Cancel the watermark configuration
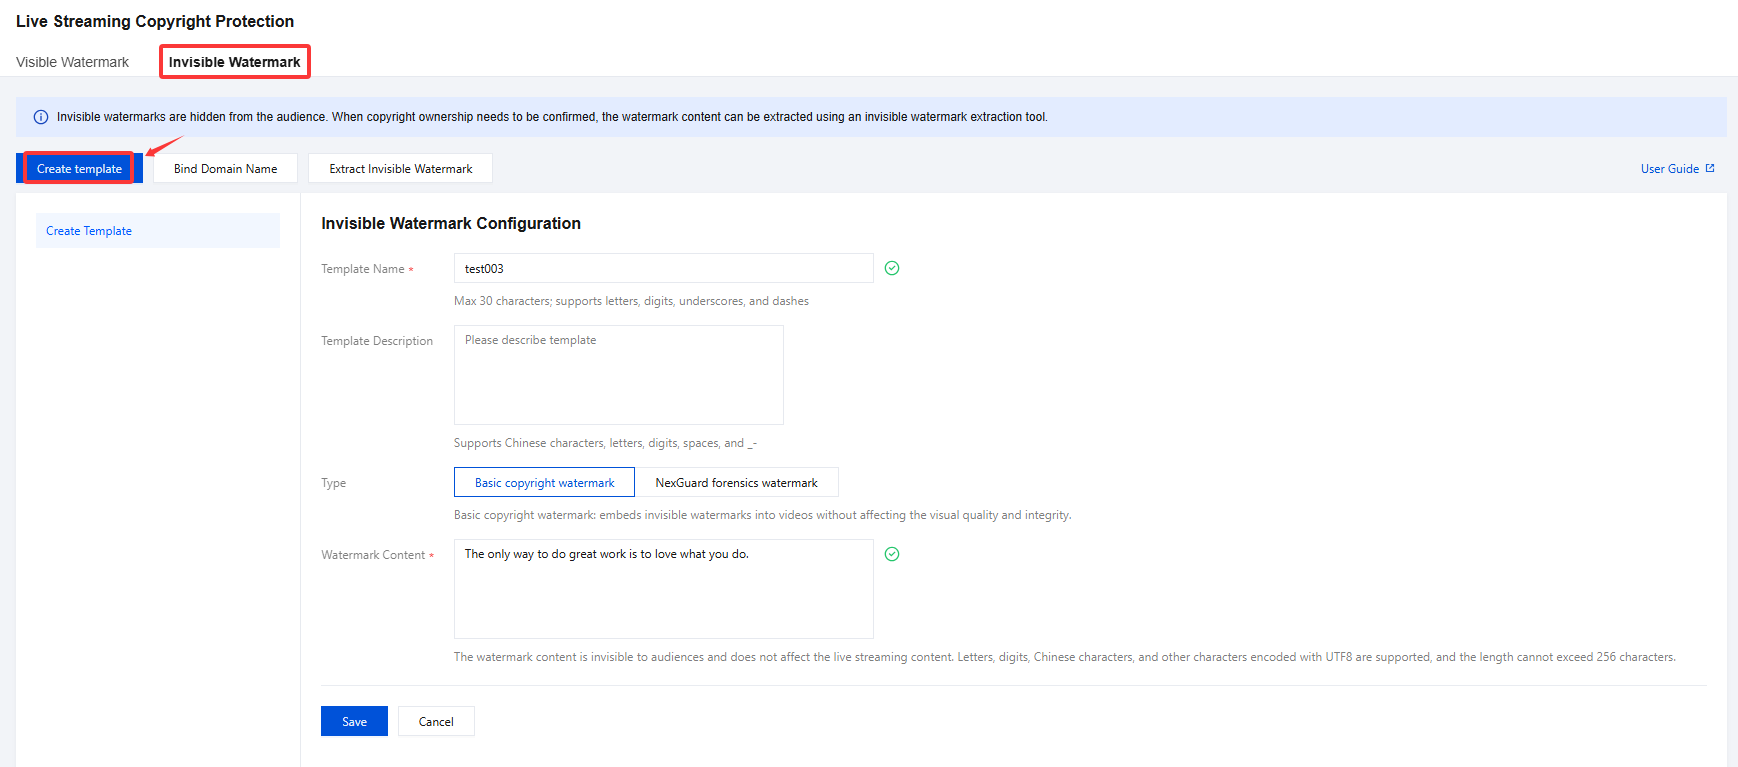 pyautogui.click(x=436, y=721)
